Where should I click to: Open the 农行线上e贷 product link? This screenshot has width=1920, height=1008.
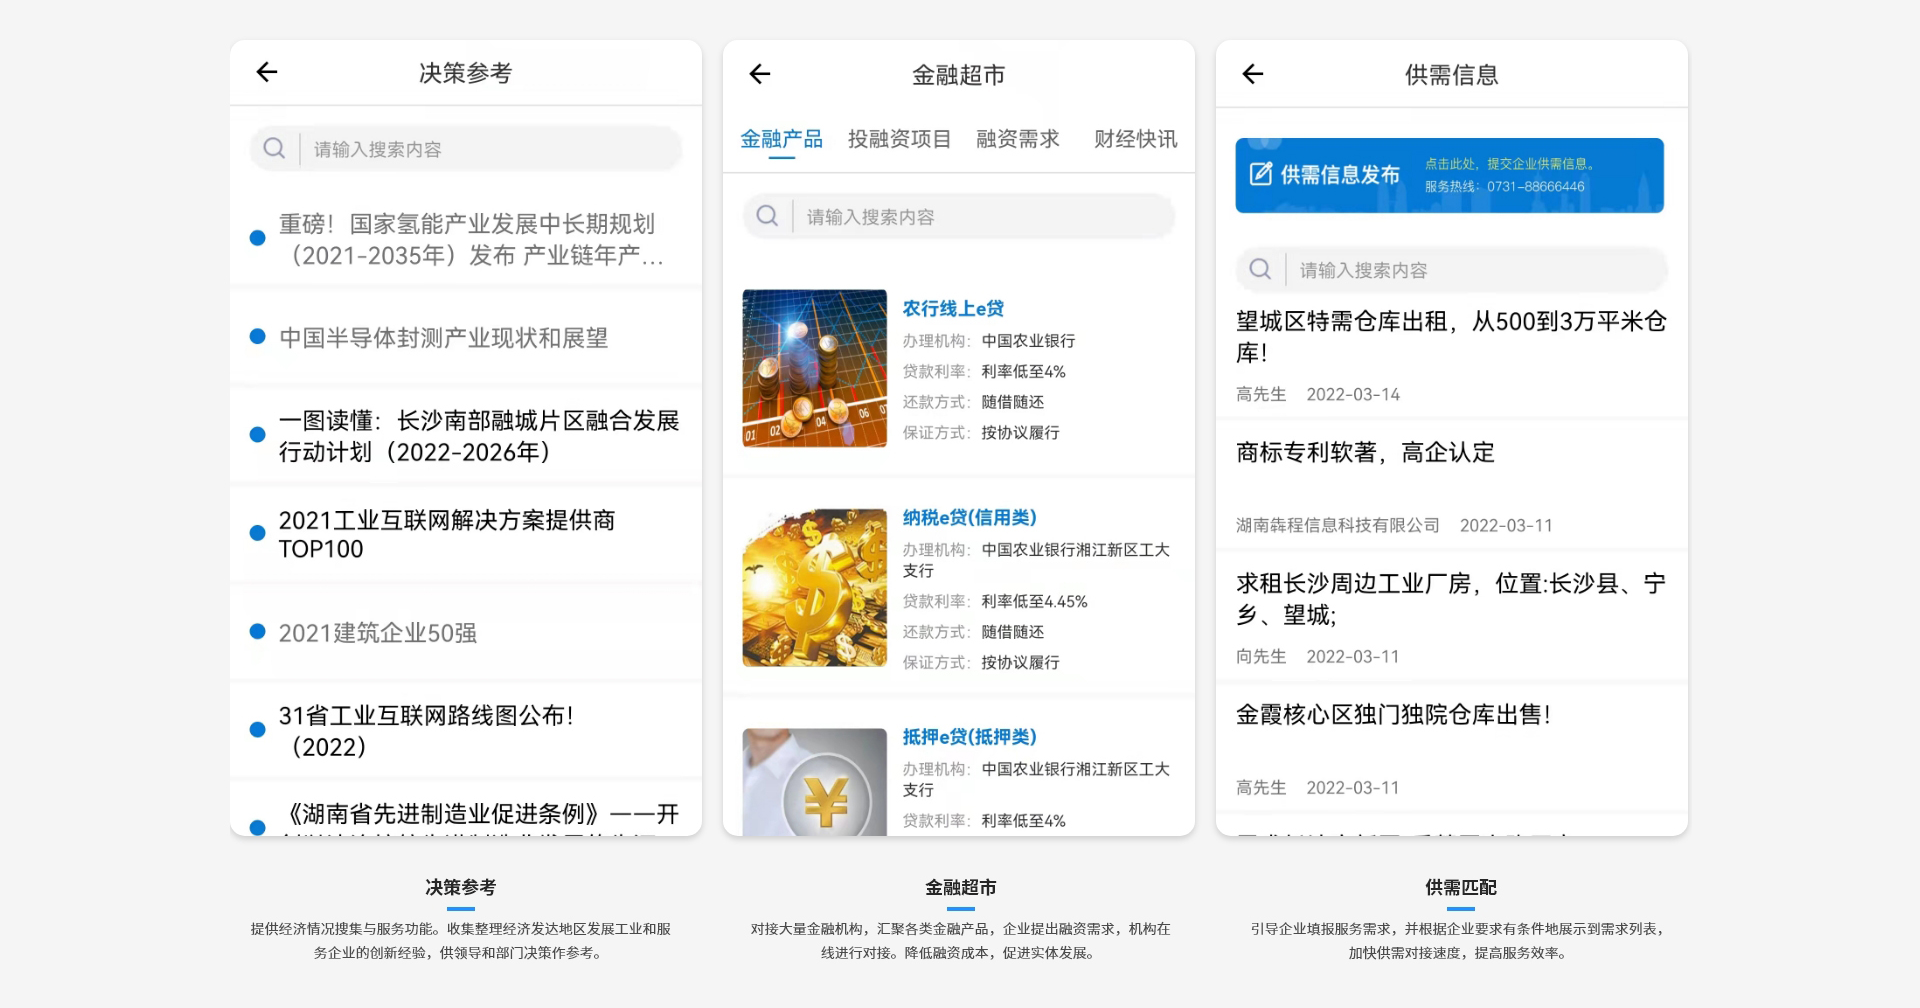(x=953, y=309)
